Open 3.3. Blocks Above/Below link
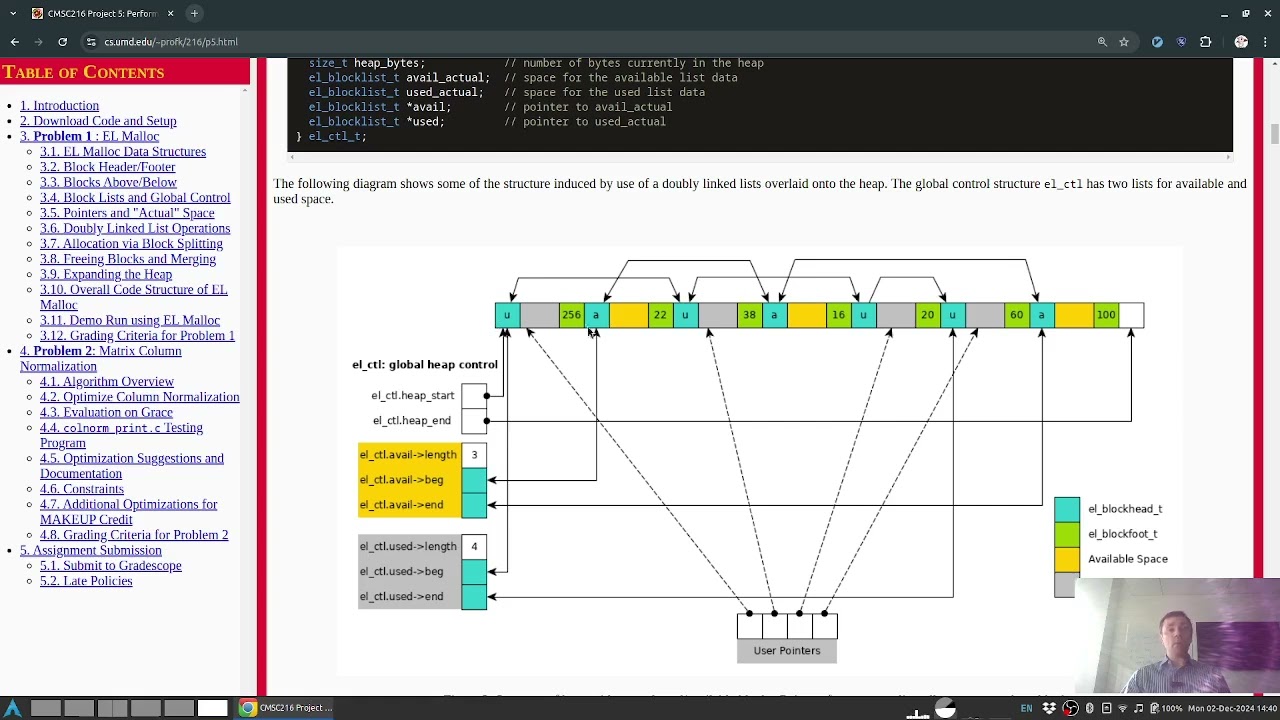Viewport: 1280px width, 720px height. [x=108, y=182]
